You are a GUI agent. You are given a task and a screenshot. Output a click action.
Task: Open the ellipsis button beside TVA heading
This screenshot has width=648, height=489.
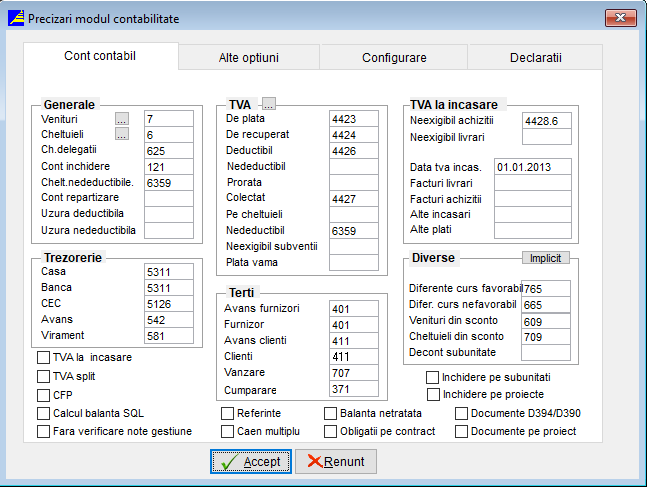268,104
